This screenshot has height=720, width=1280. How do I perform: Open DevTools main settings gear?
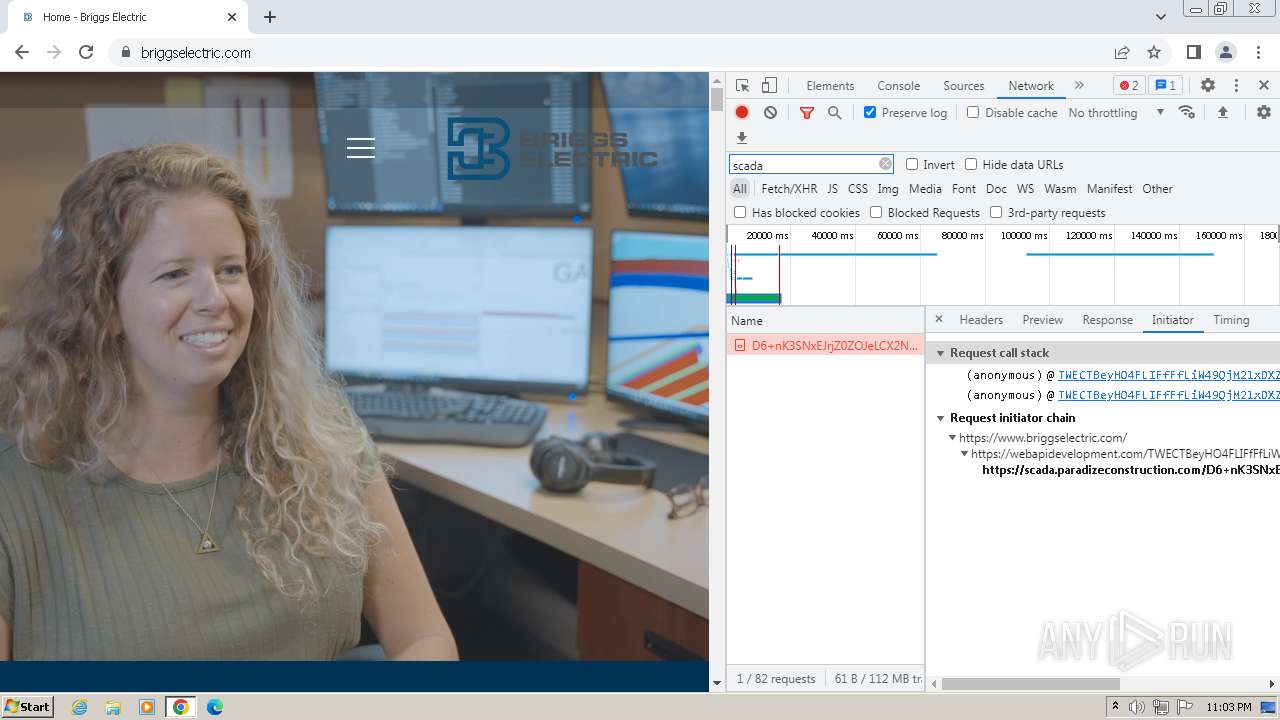coord(1208,86)
